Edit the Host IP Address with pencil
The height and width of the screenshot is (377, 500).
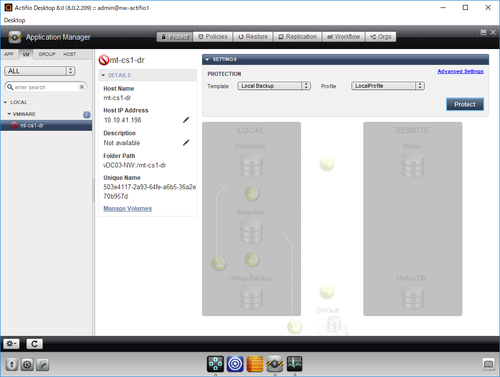click(186, 120)
